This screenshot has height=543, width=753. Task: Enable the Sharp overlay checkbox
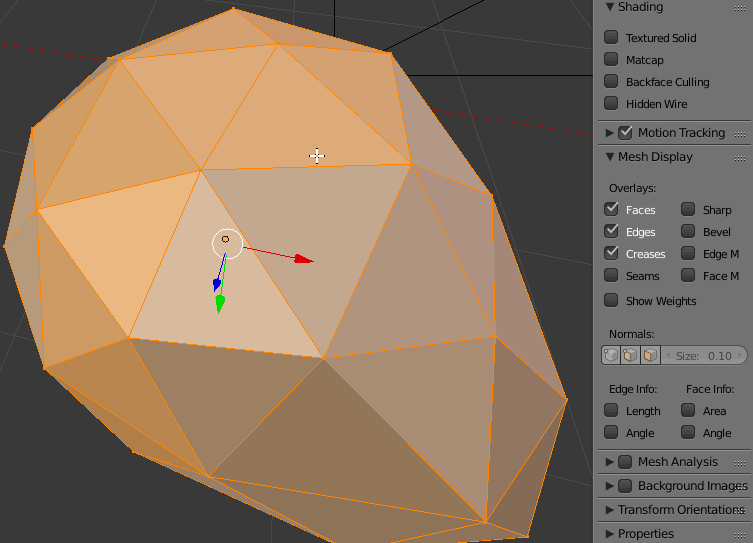pos(688,209)
